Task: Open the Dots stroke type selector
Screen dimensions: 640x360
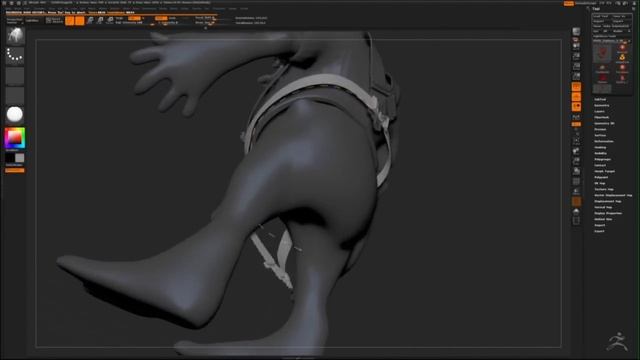Action: tap(15, 56)
